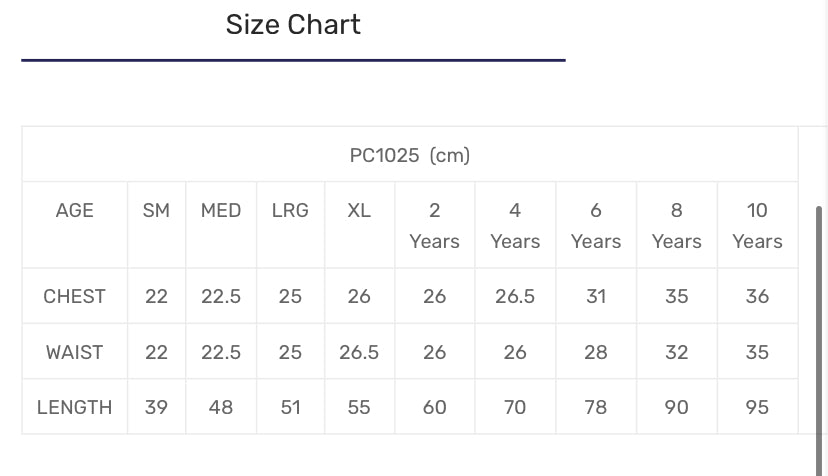Click the 8 Years column header
This screenshot has width=828, height=476.
677,226
